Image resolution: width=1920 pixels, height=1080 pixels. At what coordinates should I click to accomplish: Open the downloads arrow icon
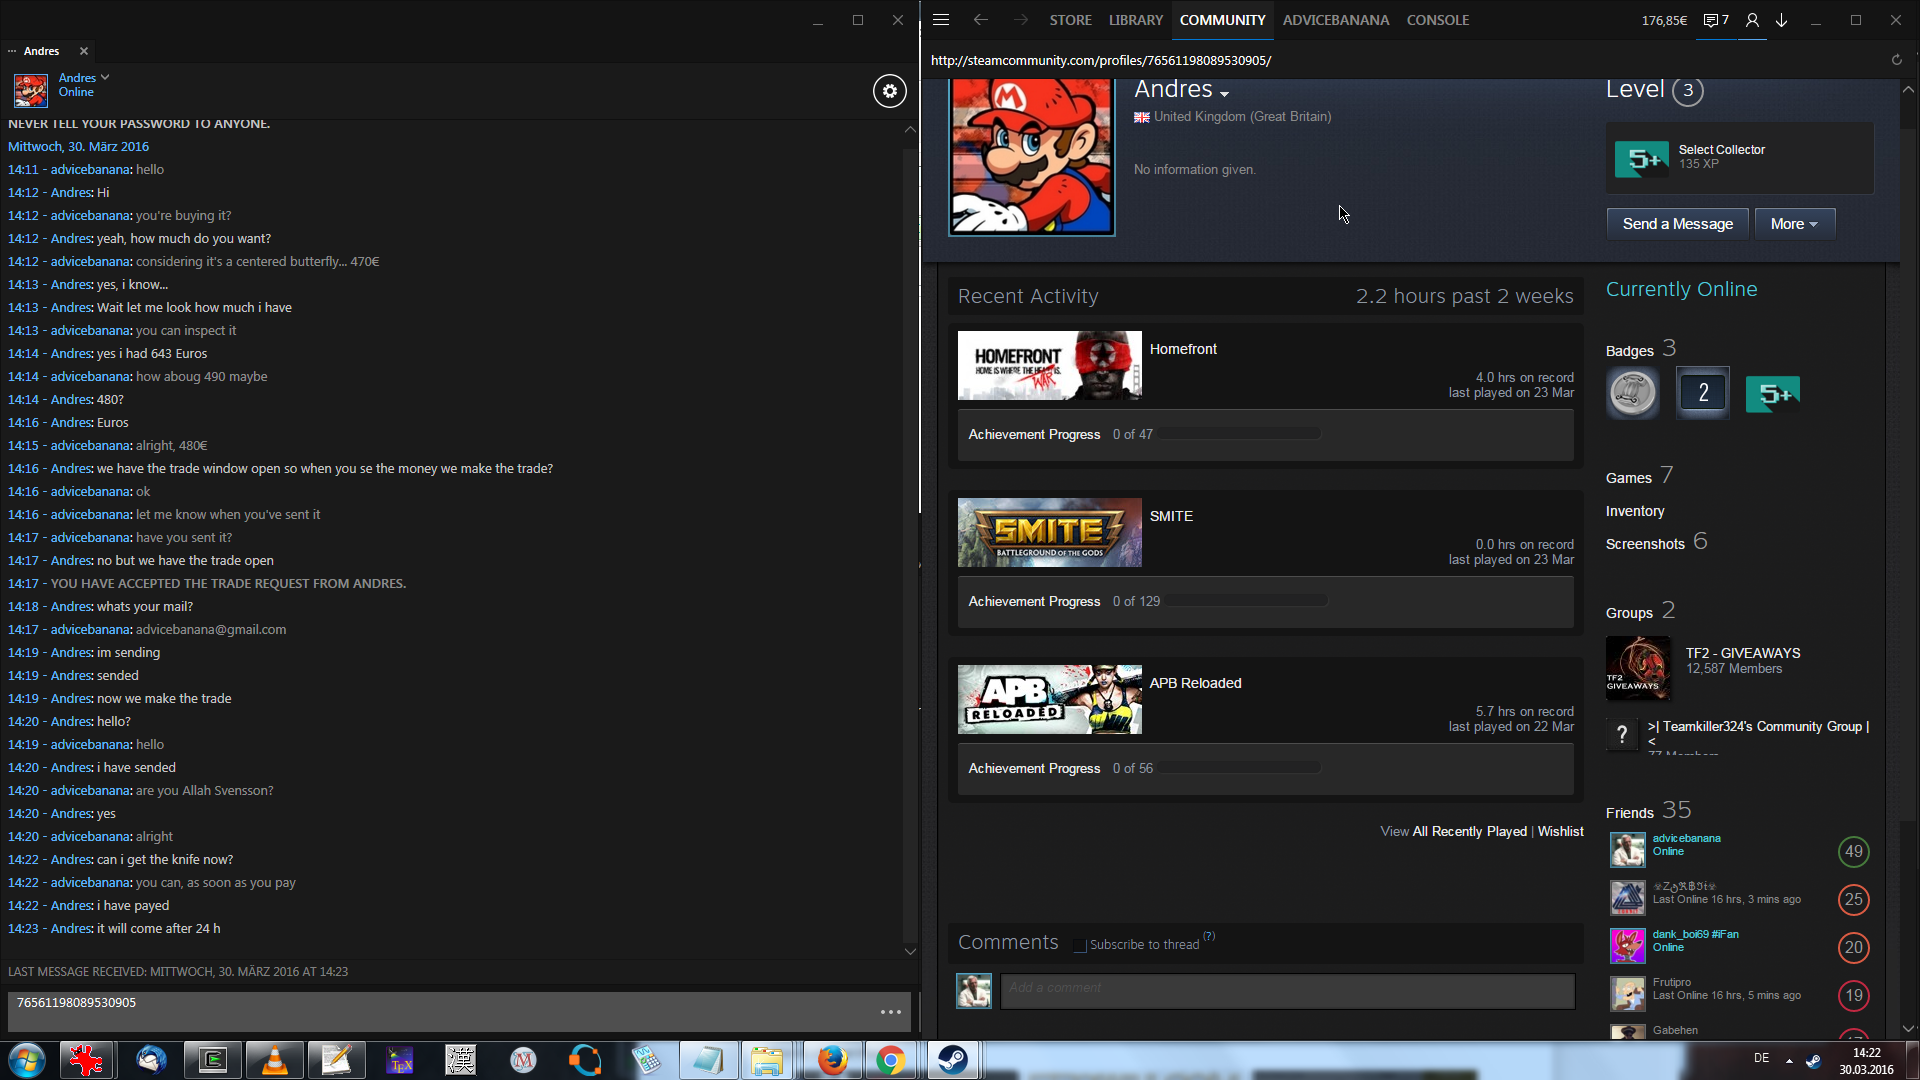tap(1782, 20)
